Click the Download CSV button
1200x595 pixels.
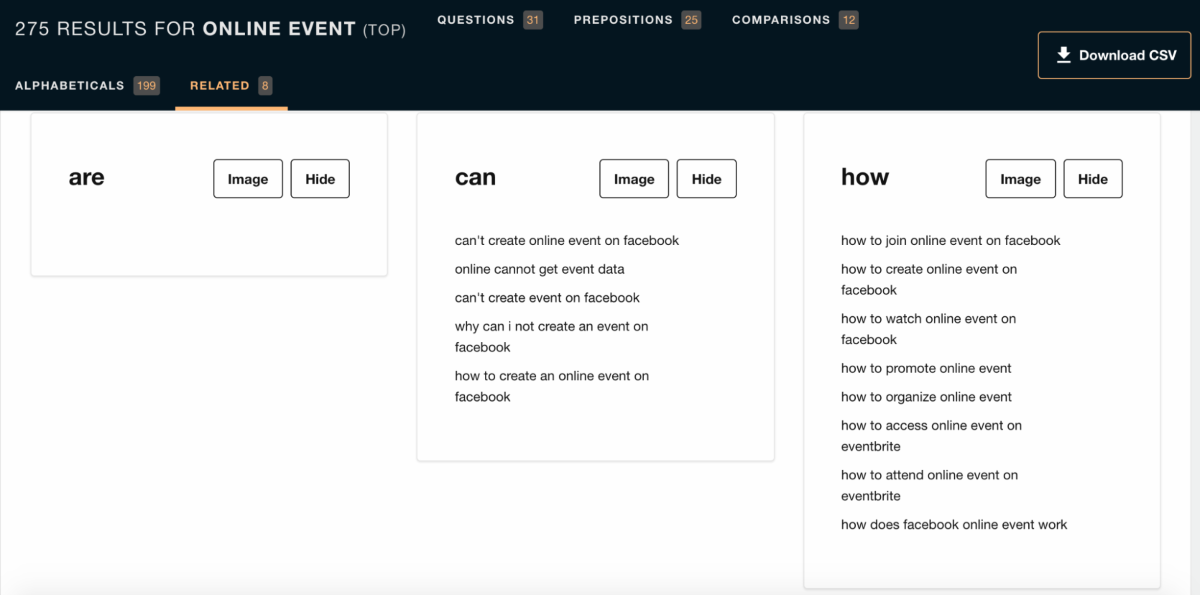[x=1115, y=55]
